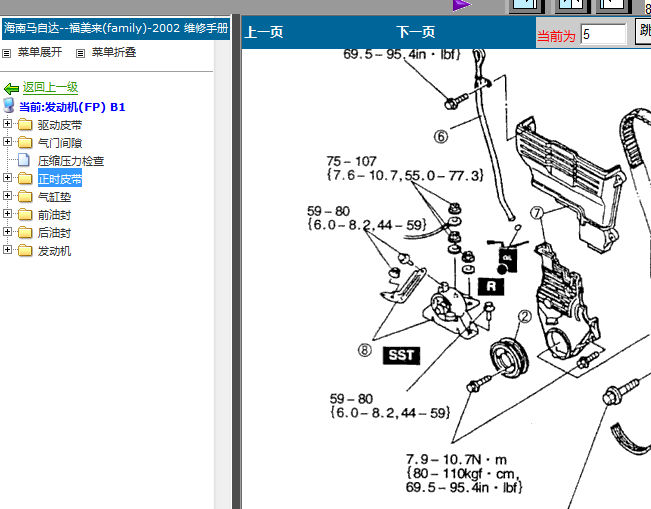Screen dimensions: 651x509
Task: Click the 海南马自达 manual title header
Action: coord(116,28)
